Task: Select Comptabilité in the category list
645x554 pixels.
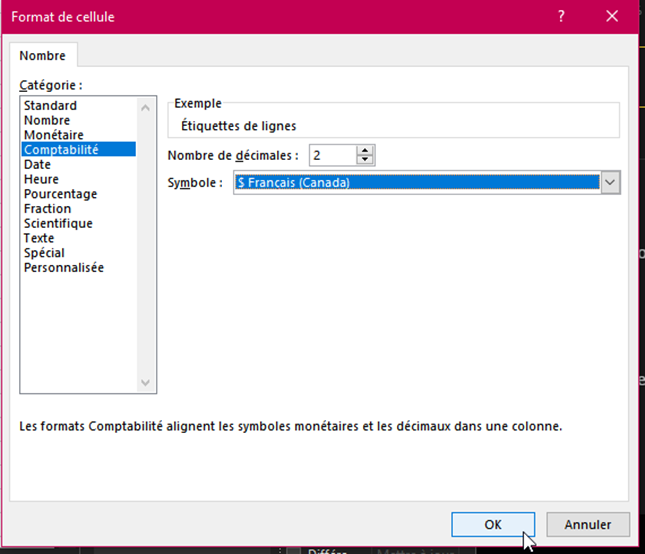Action: (x=60, y=150)
